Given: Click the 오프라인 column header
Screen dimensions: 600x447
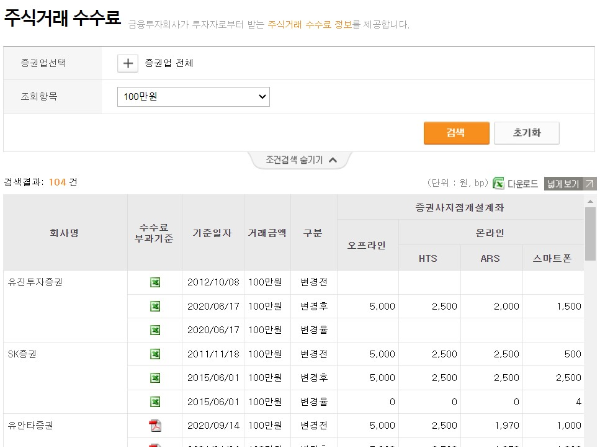Looking at the screenshot, I should [x=367, y=245].
